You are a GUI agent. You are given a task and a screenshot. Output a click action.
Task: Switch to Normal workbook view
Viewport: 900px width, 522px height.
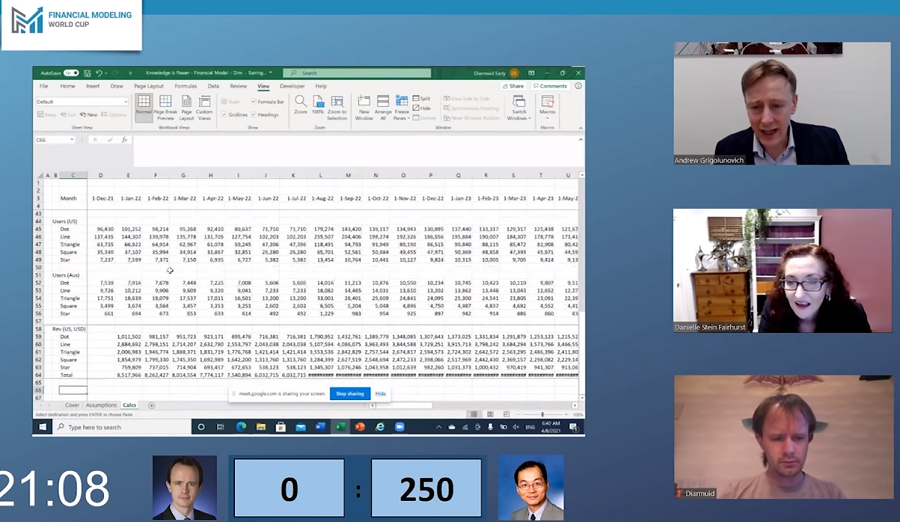point(144,107)
